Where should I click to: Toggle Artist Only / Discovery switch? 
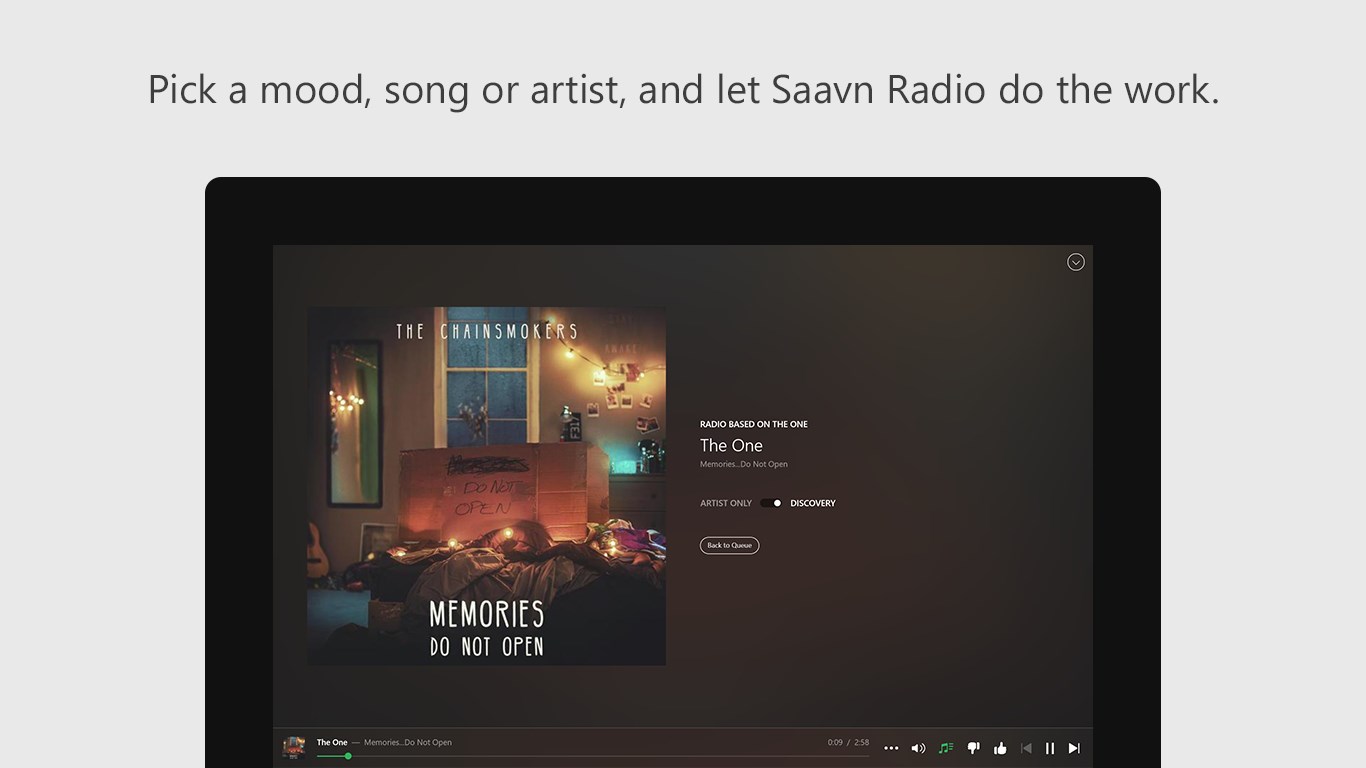pos(771,503)
